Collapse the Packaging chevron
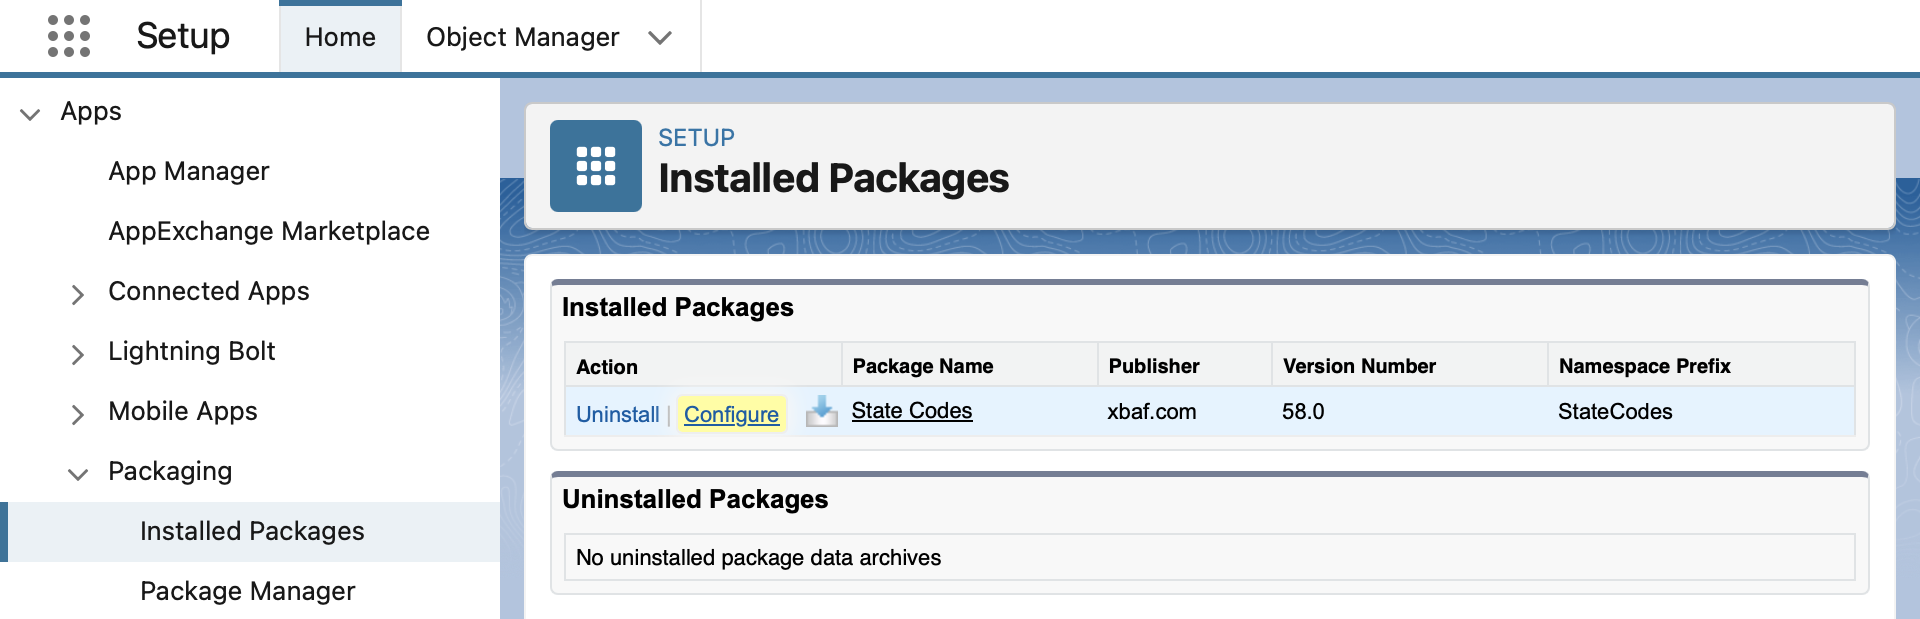This screenshot has width=1920, height=619. click(x=77, y=474)
